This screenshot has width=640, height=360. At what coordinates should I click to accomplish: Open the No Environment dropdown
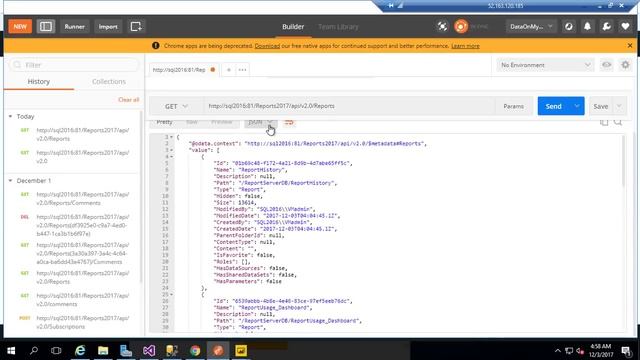click(545, 65)
